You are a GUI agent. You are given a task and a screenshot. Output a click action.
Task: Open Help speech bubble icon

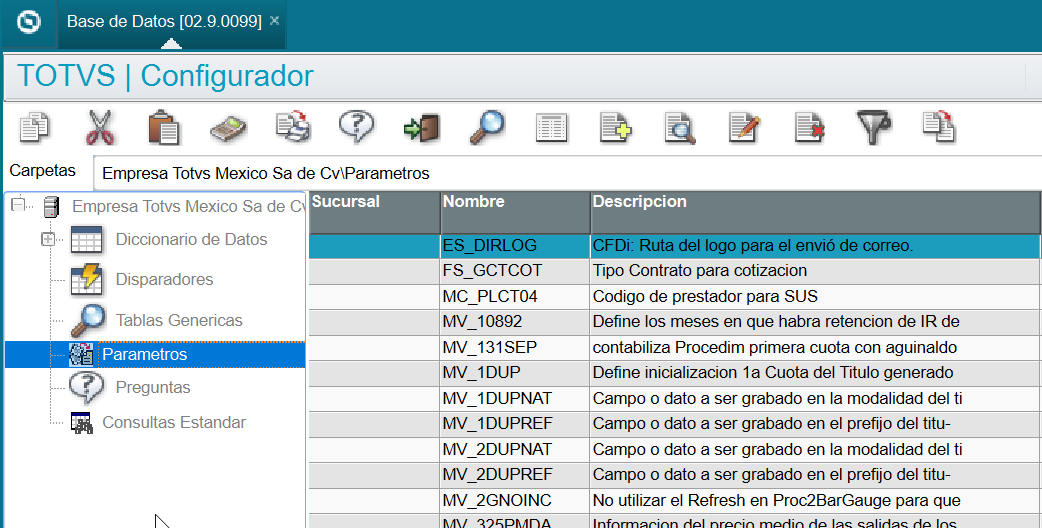[356, 127]
